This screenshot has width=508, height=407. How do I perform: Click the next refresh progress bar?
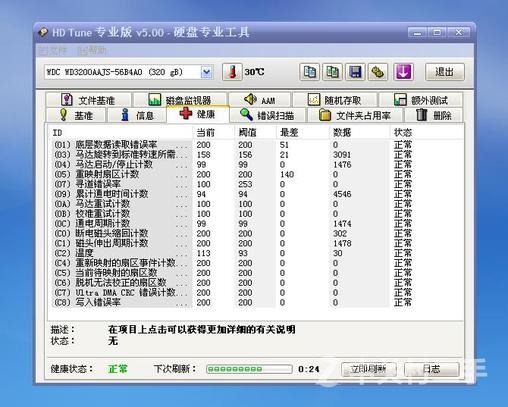pyautogui.click(x=249, y=369)
